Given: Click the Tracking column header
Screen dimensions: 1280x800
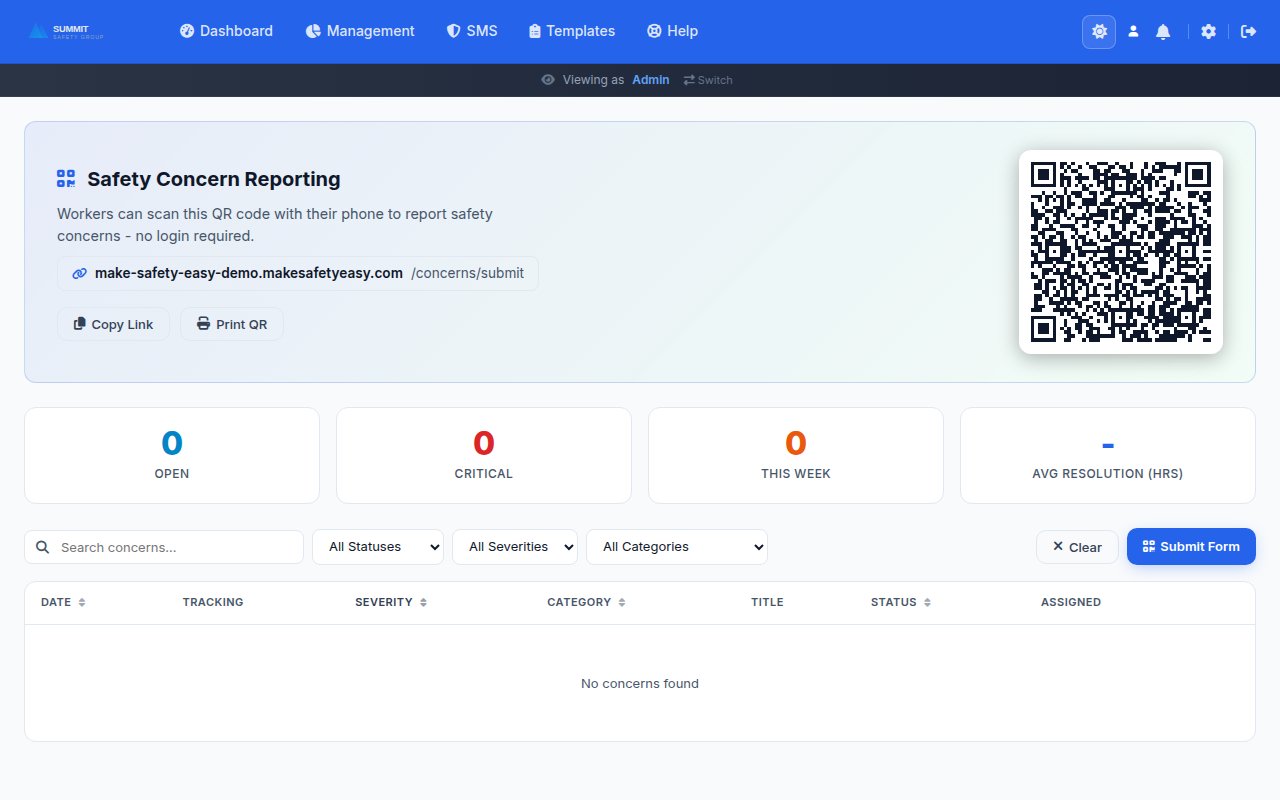Looking at the screenshot, I should coord(213,602).
